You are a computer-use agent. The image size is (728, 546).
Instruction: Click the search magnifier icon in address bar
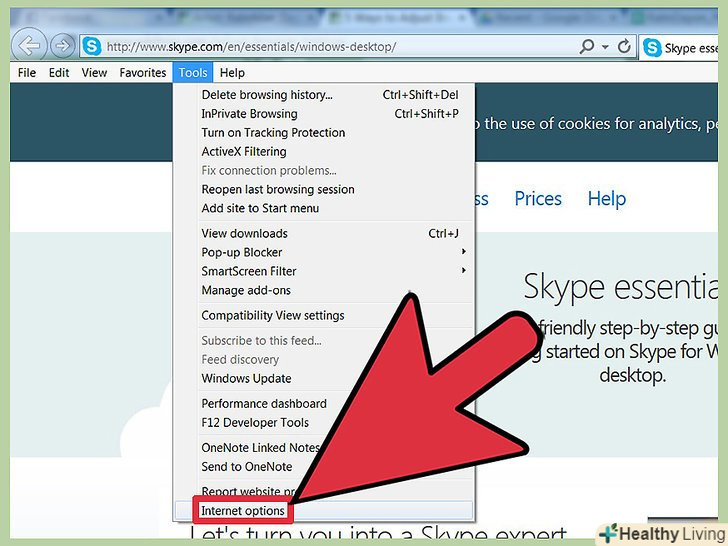pos(587,46)
